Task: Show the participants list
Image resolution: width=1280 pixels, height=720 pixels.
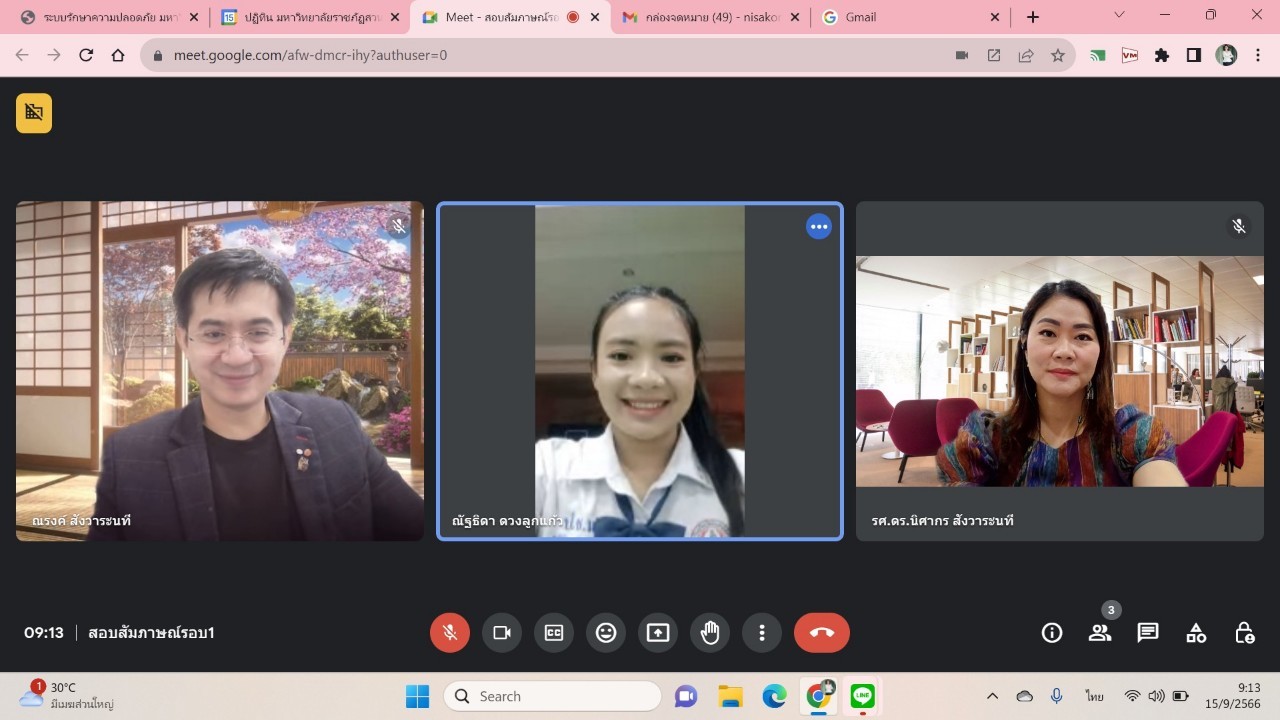Action: (x=1100, y=633)
